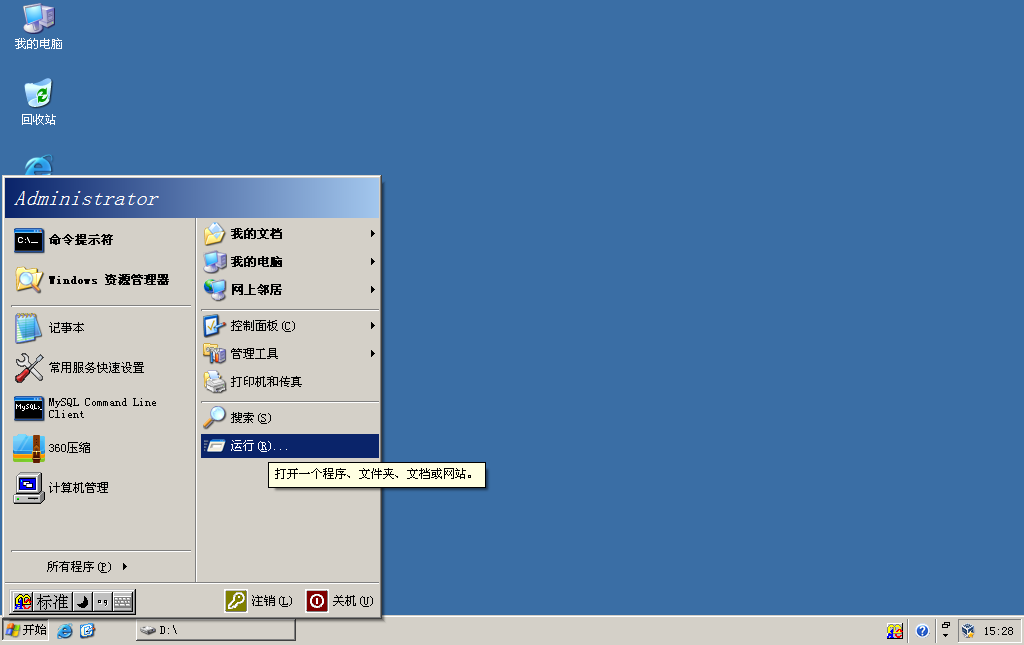Screen dimensions: 1024x645
Task: Open 网上邻居 in Start menu
Action: [289, 289]
